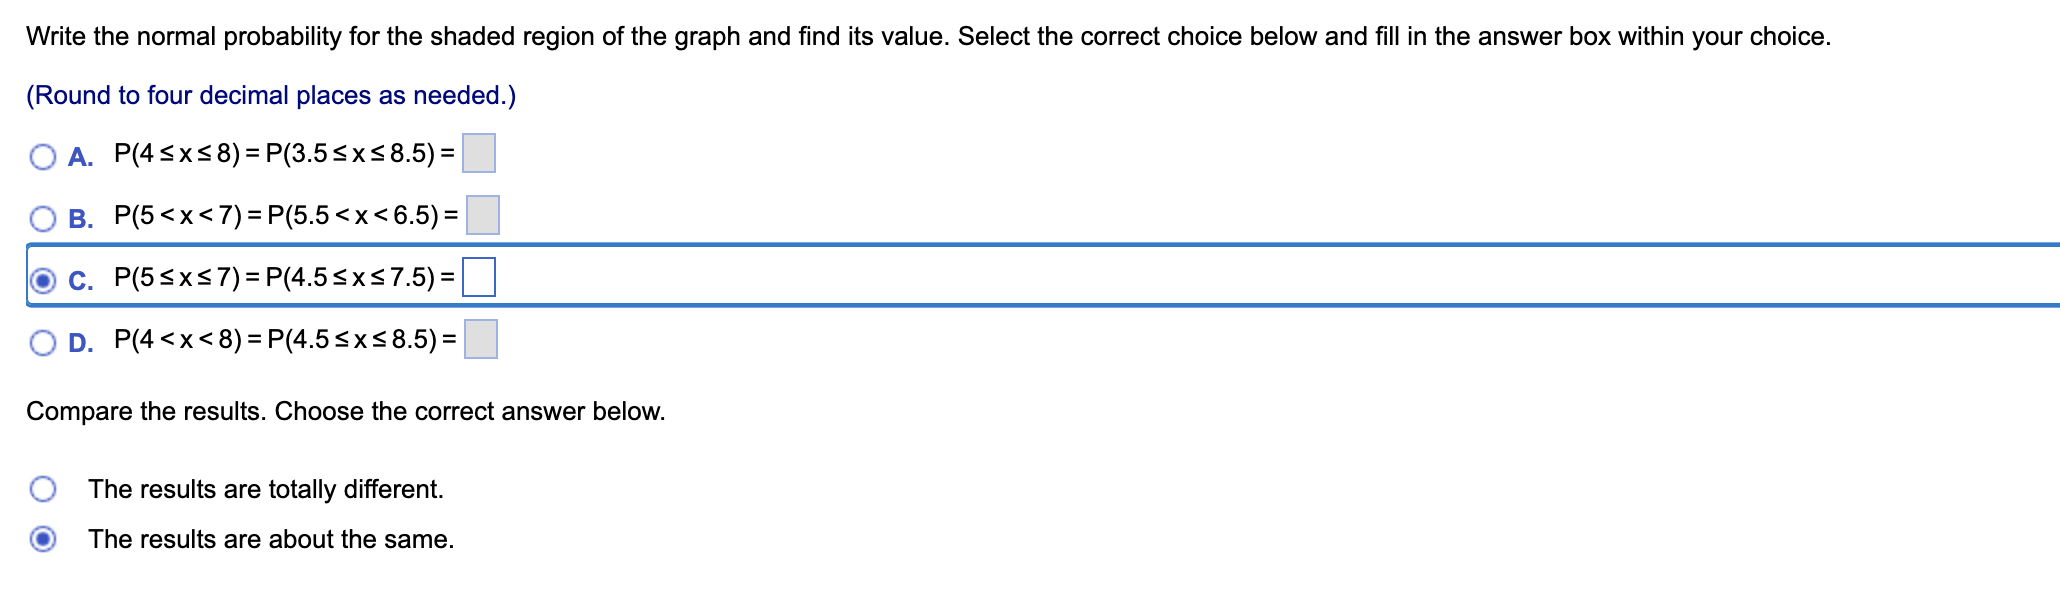Select radio button for choice A
The width and height of the screenshot is (2060, 602).
[43, 155]
